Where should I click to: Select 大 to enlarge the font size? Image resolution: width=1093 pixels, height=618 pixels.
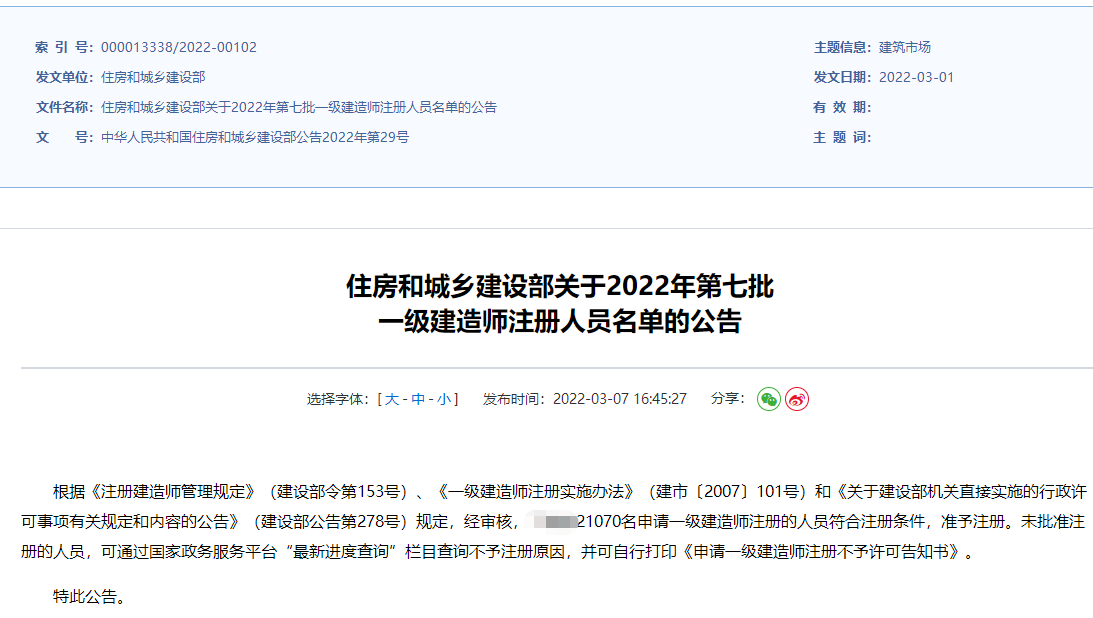click(x=393, y=398)
